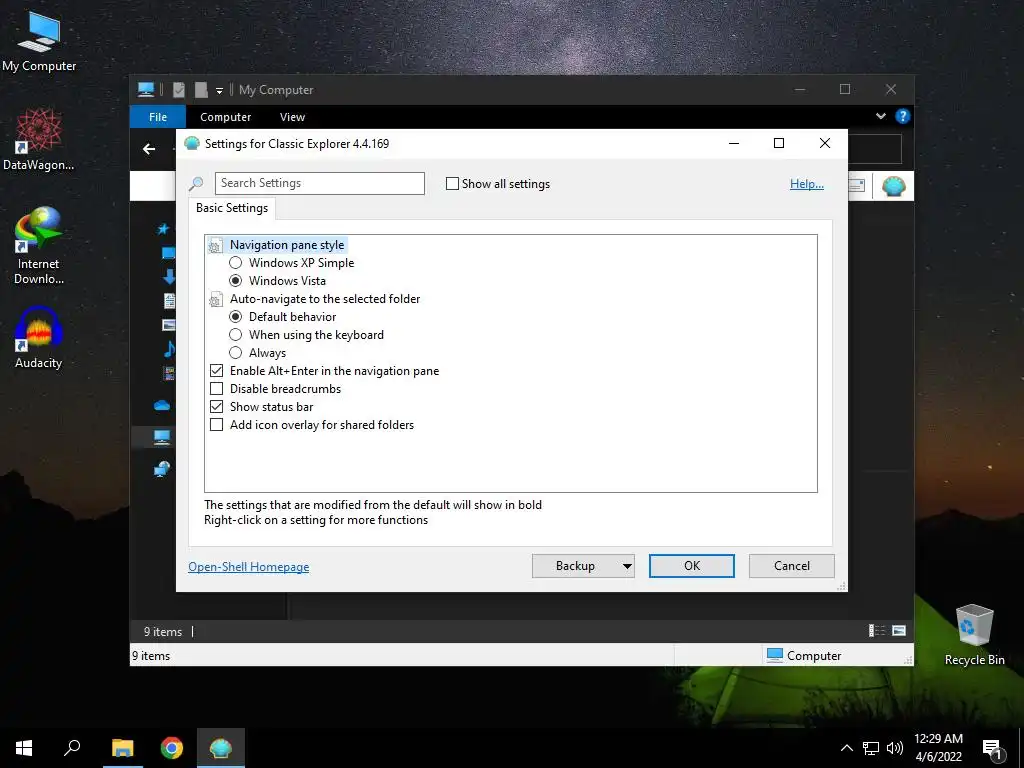The height and width of the screenshot is (768, 1024).
Task: Click the magnifier icon beside Search Settings
Action: coord(196,184)
